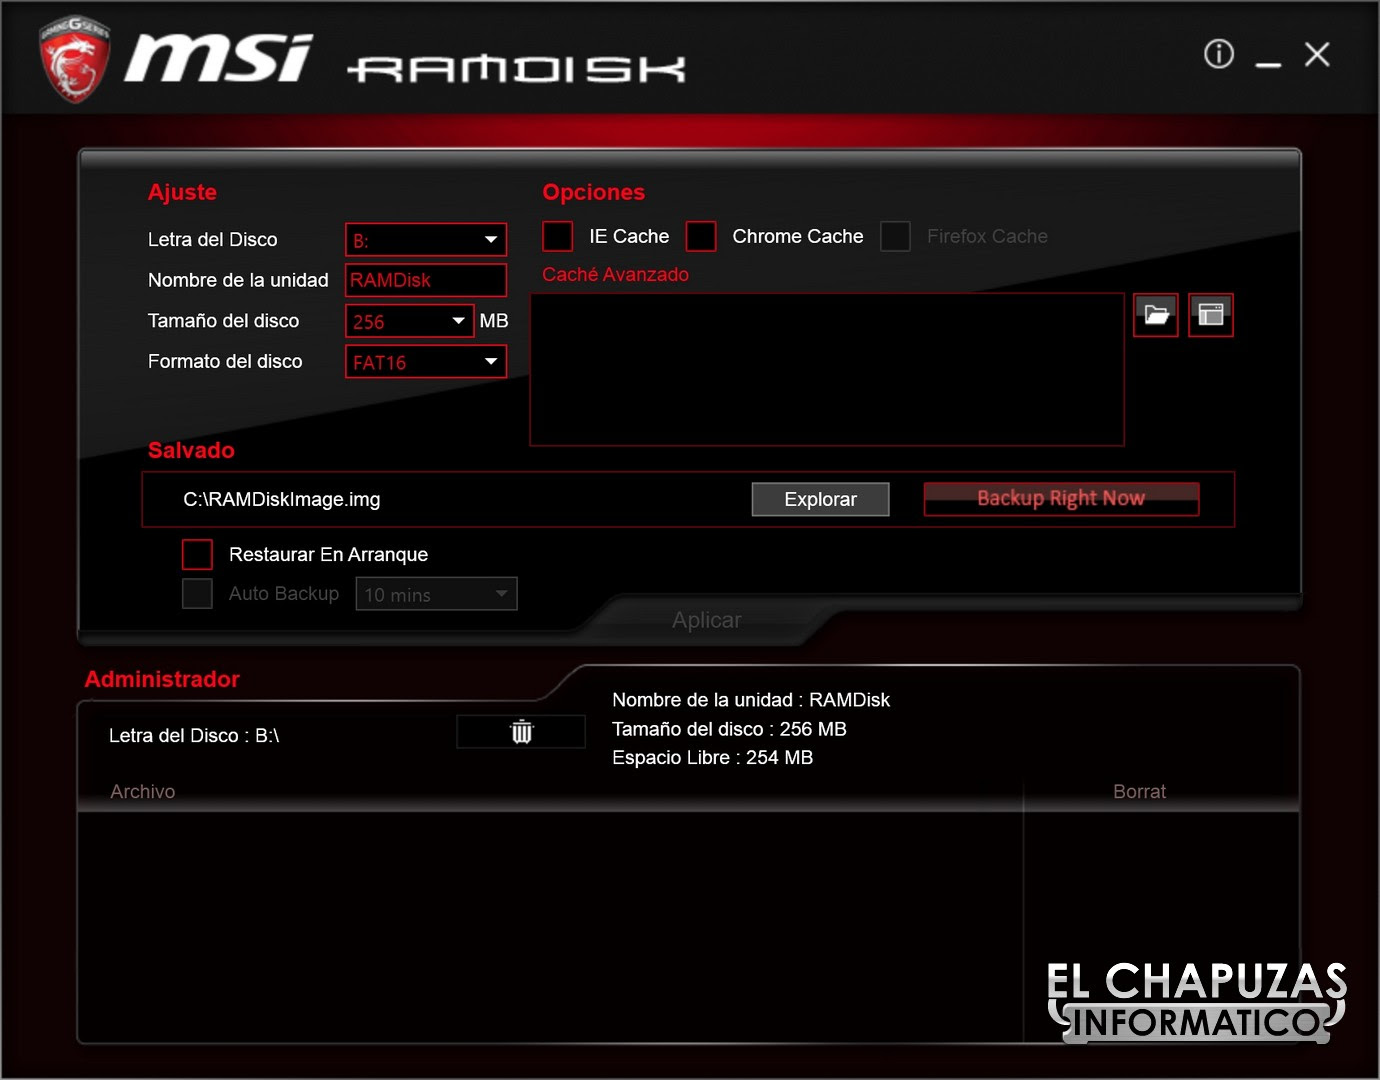The image size is (1380, 1080).
Task: Click Nombre de la unidad : RAMDisk info text
Action: coord(751,700)
